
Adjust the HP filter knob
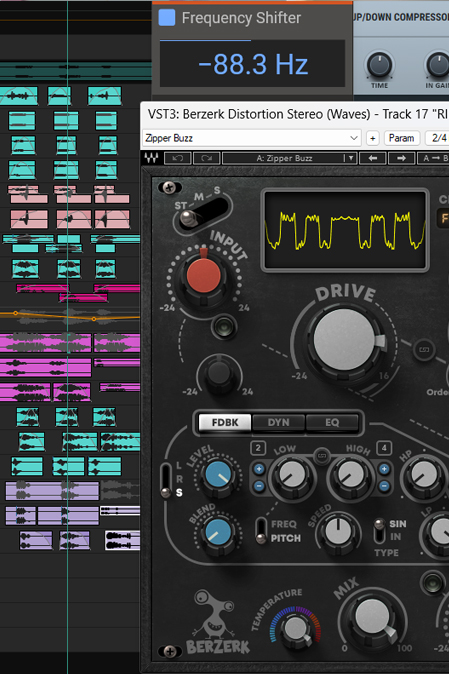tap(424, 475)
